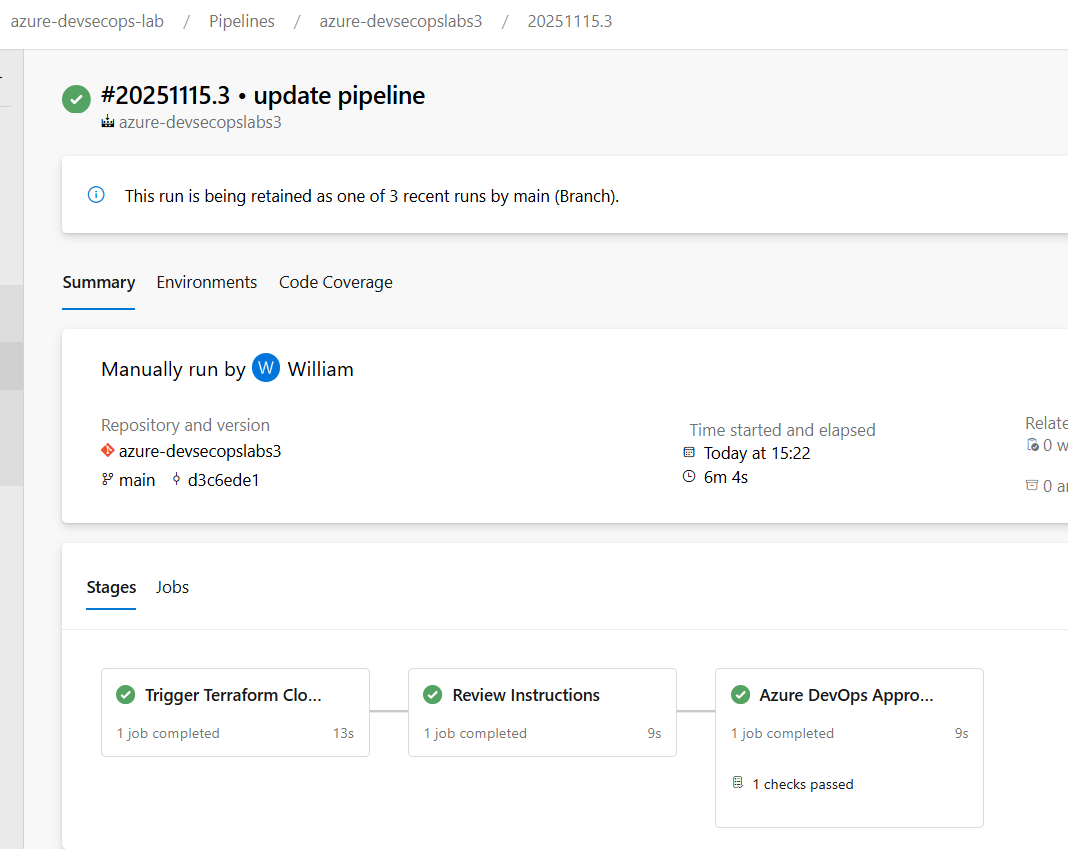Click William's blue avatar icon

[266, 368]
